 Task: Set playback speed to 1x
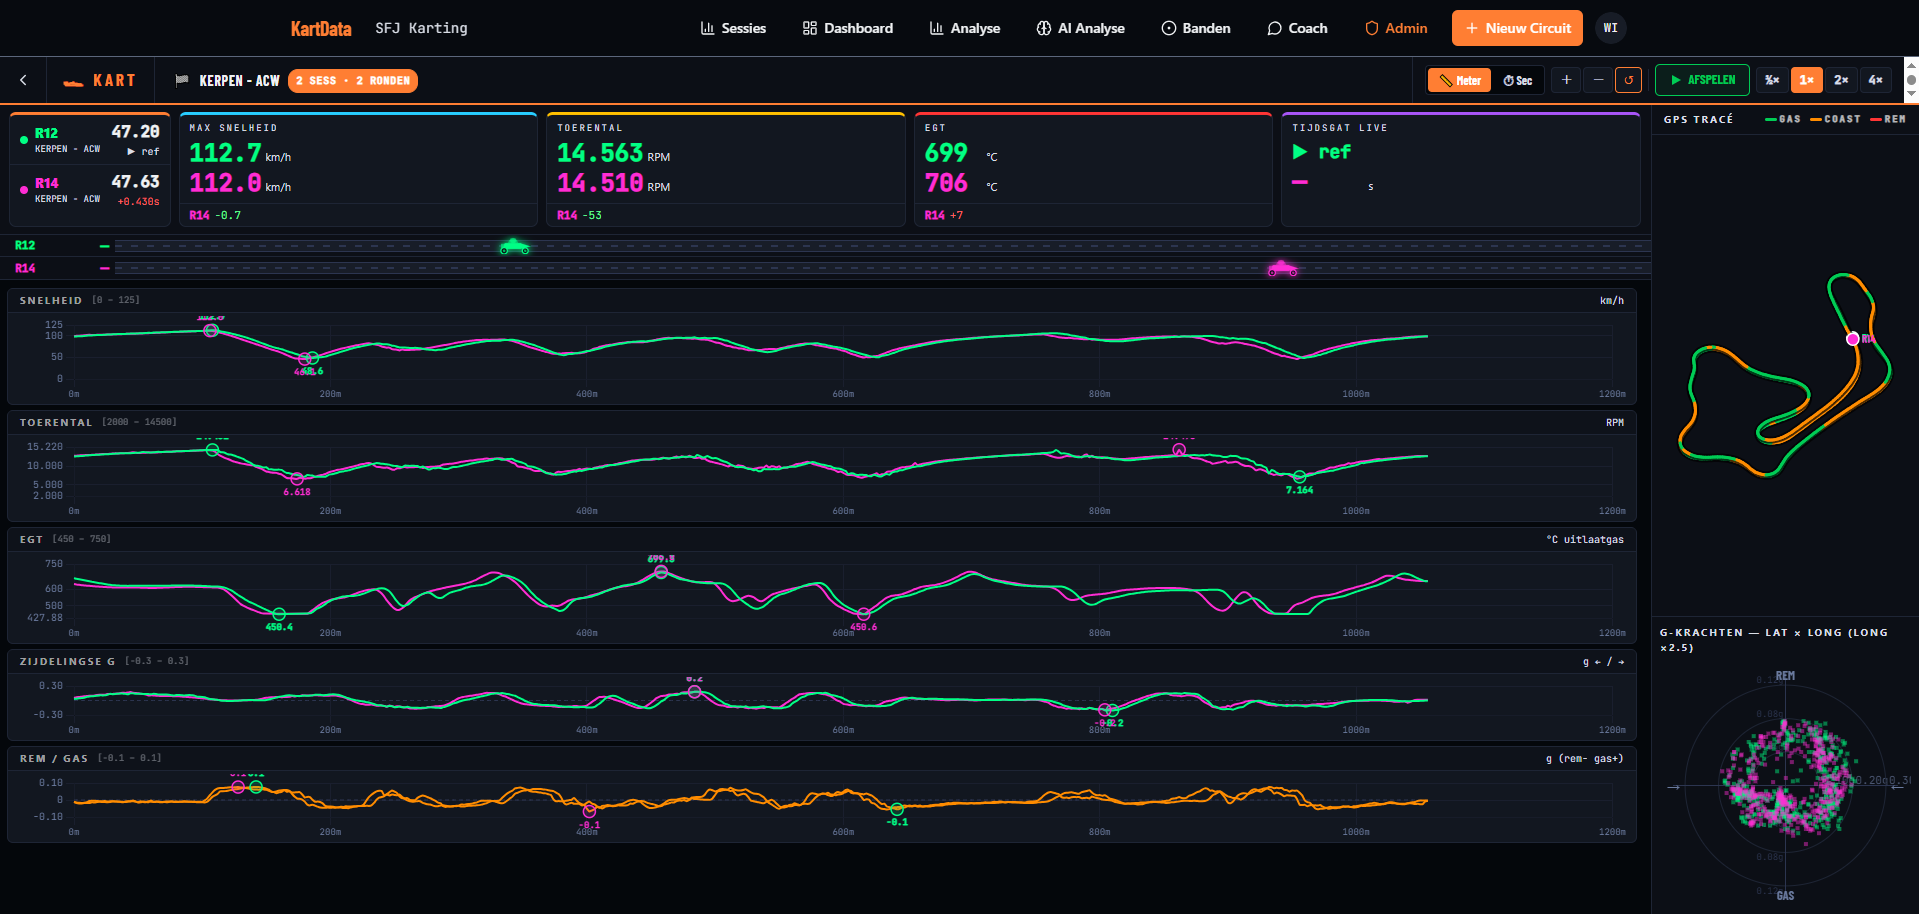coord(1806,80)
